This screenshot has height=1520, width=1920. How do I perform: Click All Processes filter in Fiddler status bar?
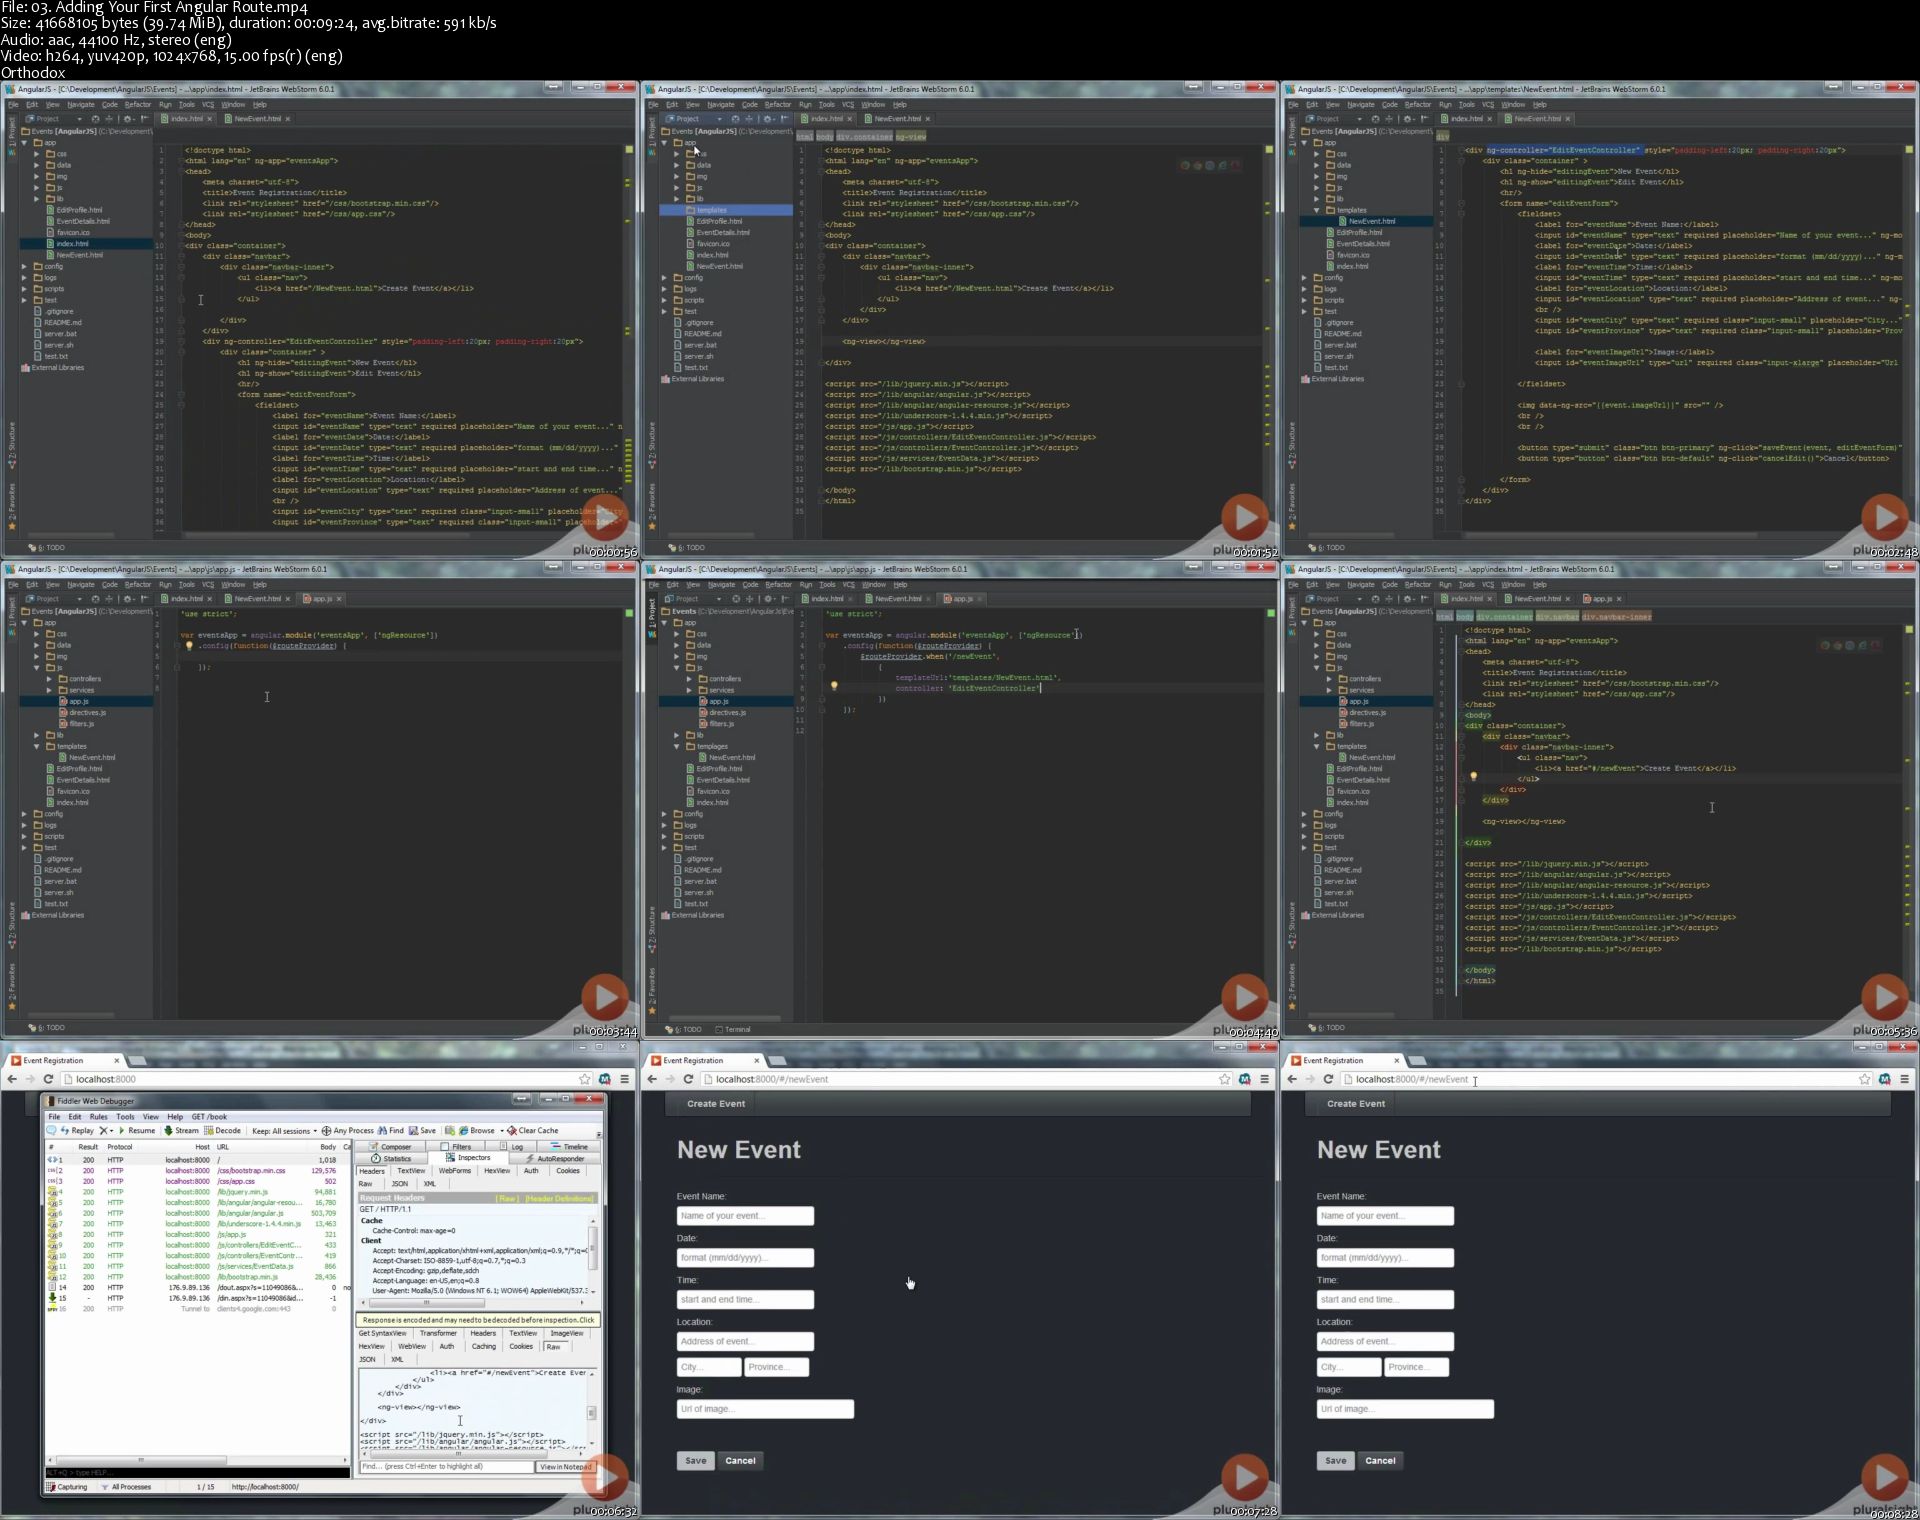click(x=127, y=1487)
